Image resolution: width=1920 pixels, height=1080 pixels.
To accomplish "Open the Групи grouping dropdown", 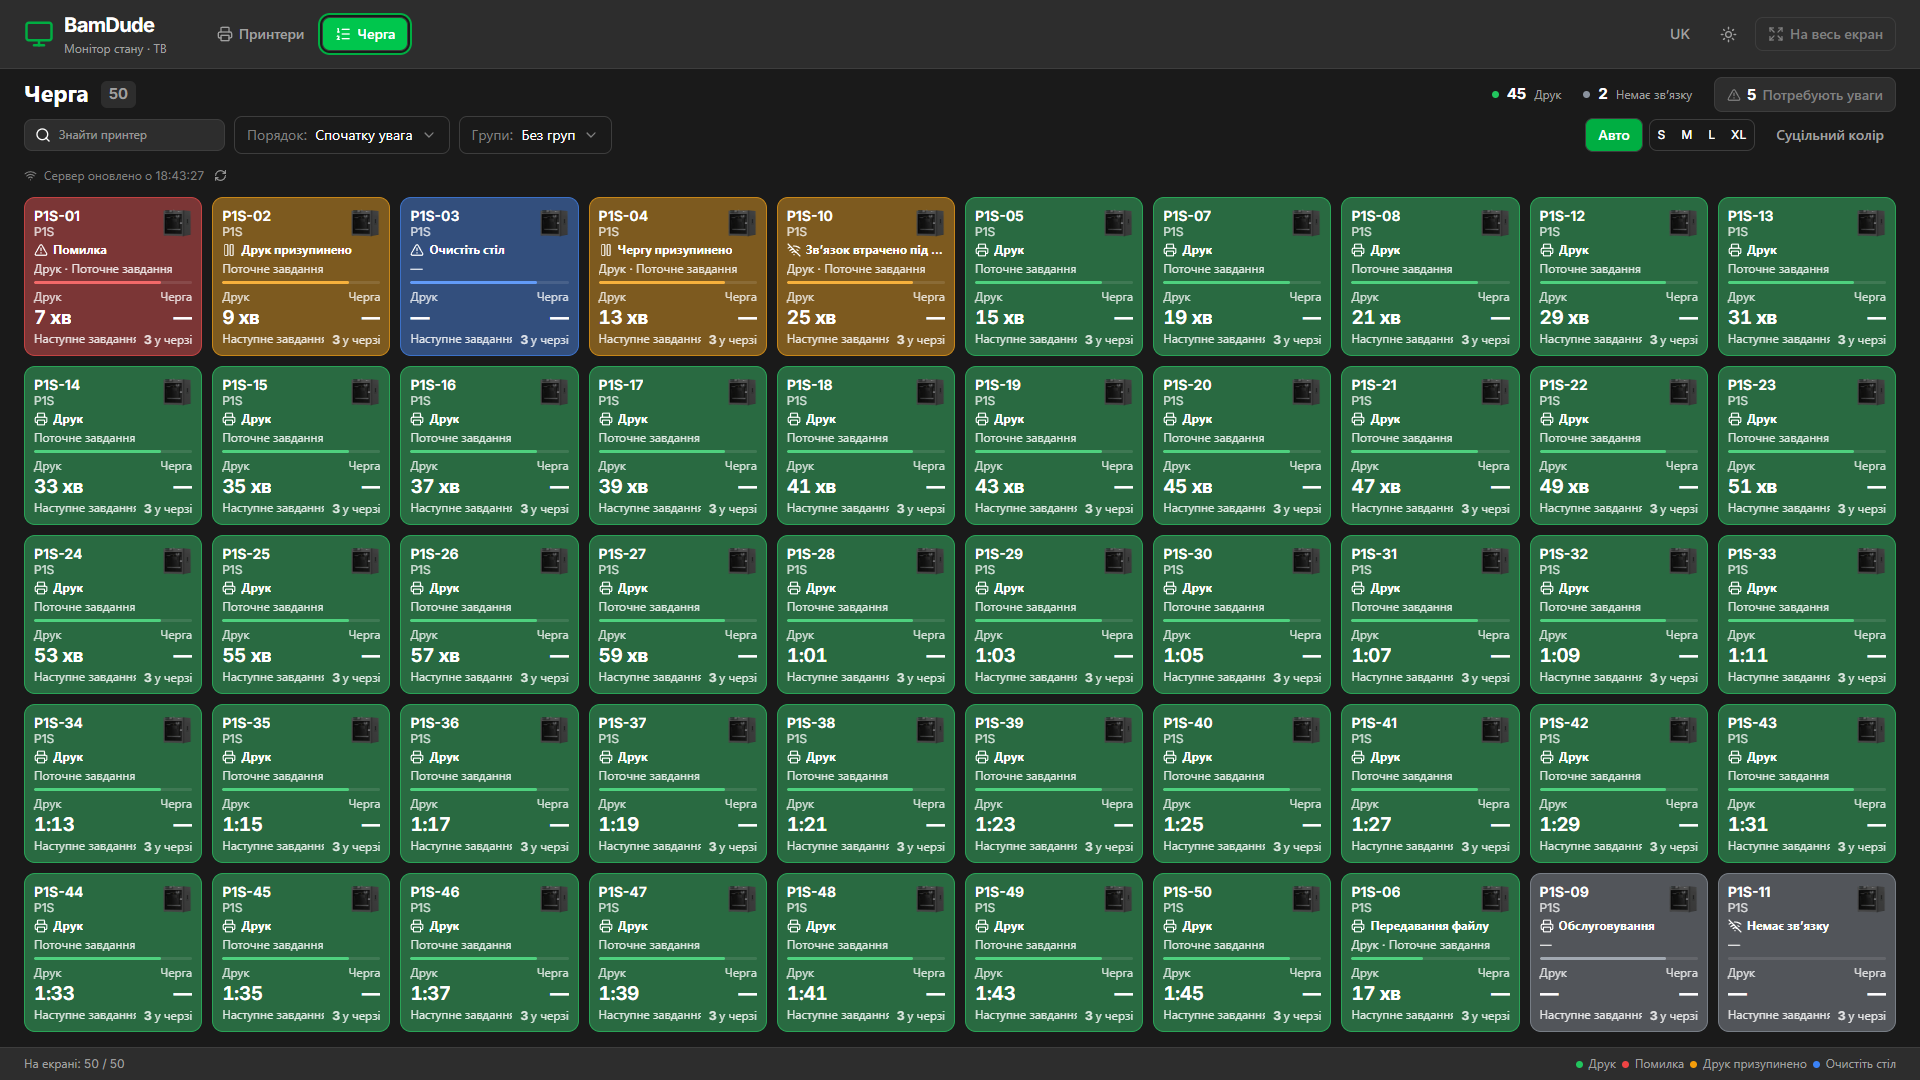I will (535, 135).
